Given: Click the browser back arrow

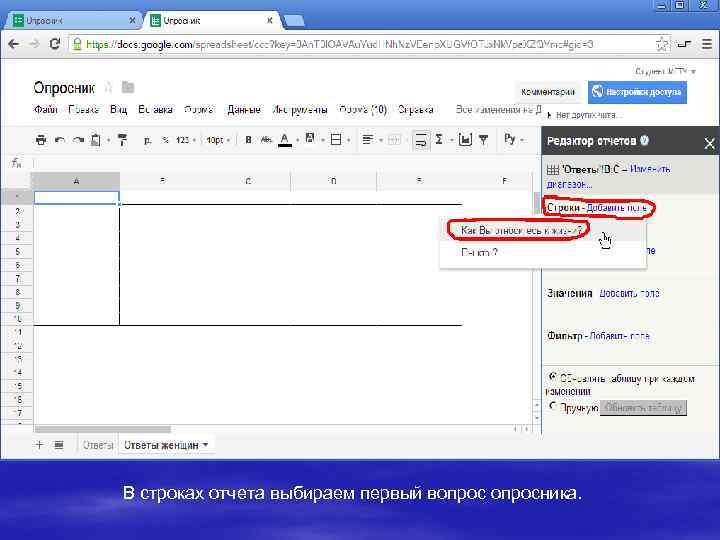Looking at the screenshot, I should pyautogui.click(x=13, y=44).
